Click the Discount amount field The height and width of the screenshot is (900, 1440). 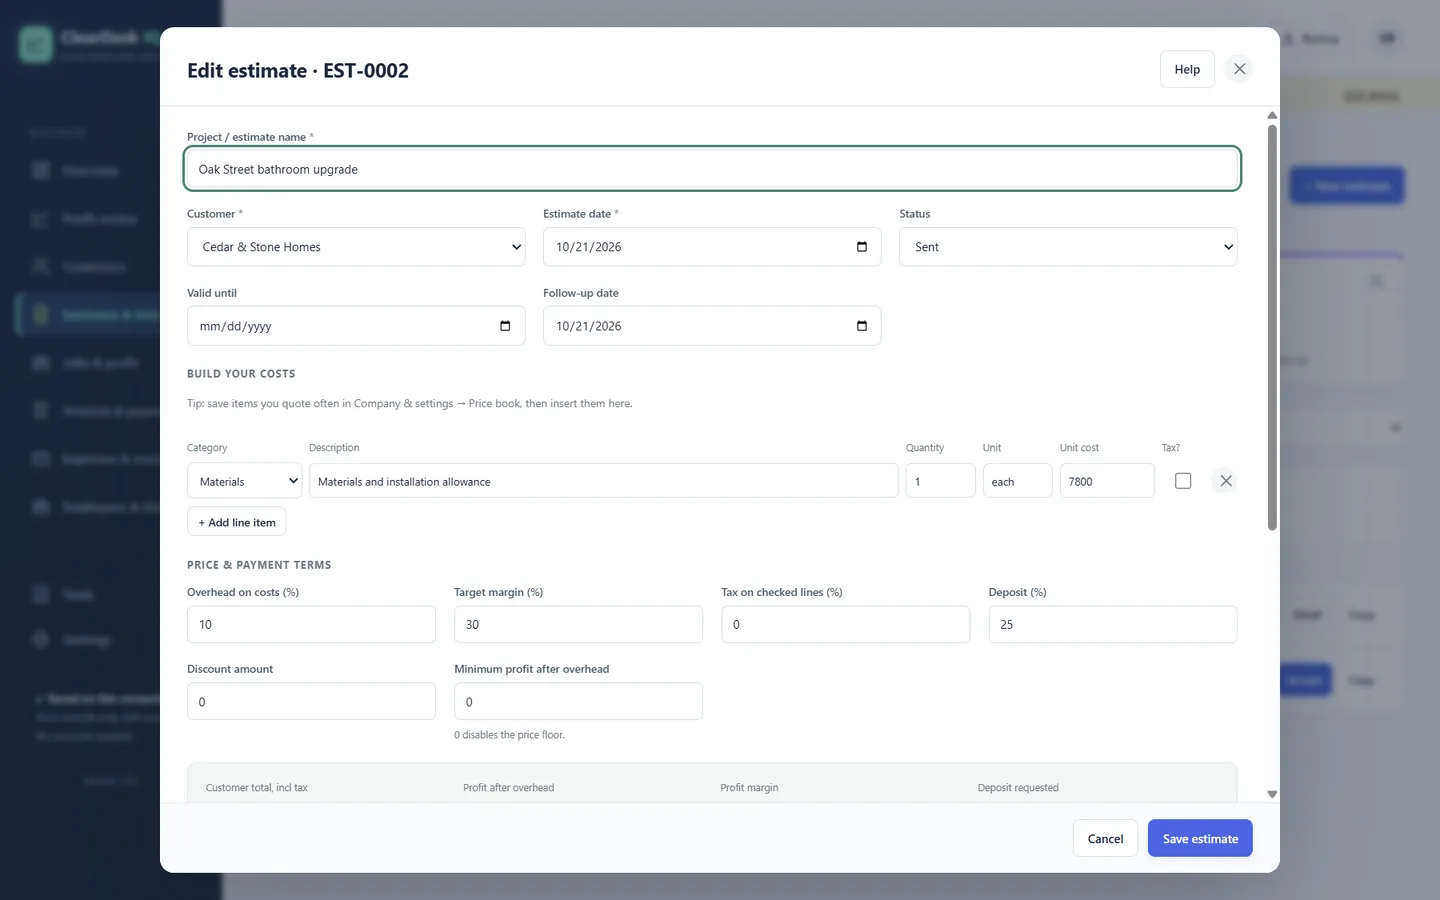pyautogui.click(x=311, y=701)
